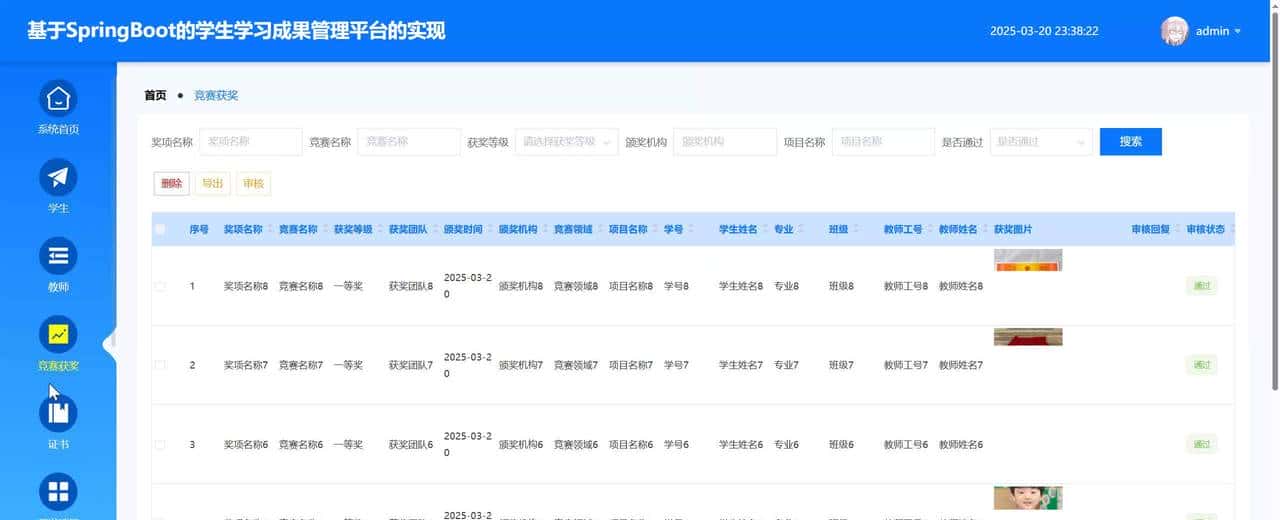Toggle the select-all header checkbox
The image size is (1280, 520).
(x=160, y=230)
